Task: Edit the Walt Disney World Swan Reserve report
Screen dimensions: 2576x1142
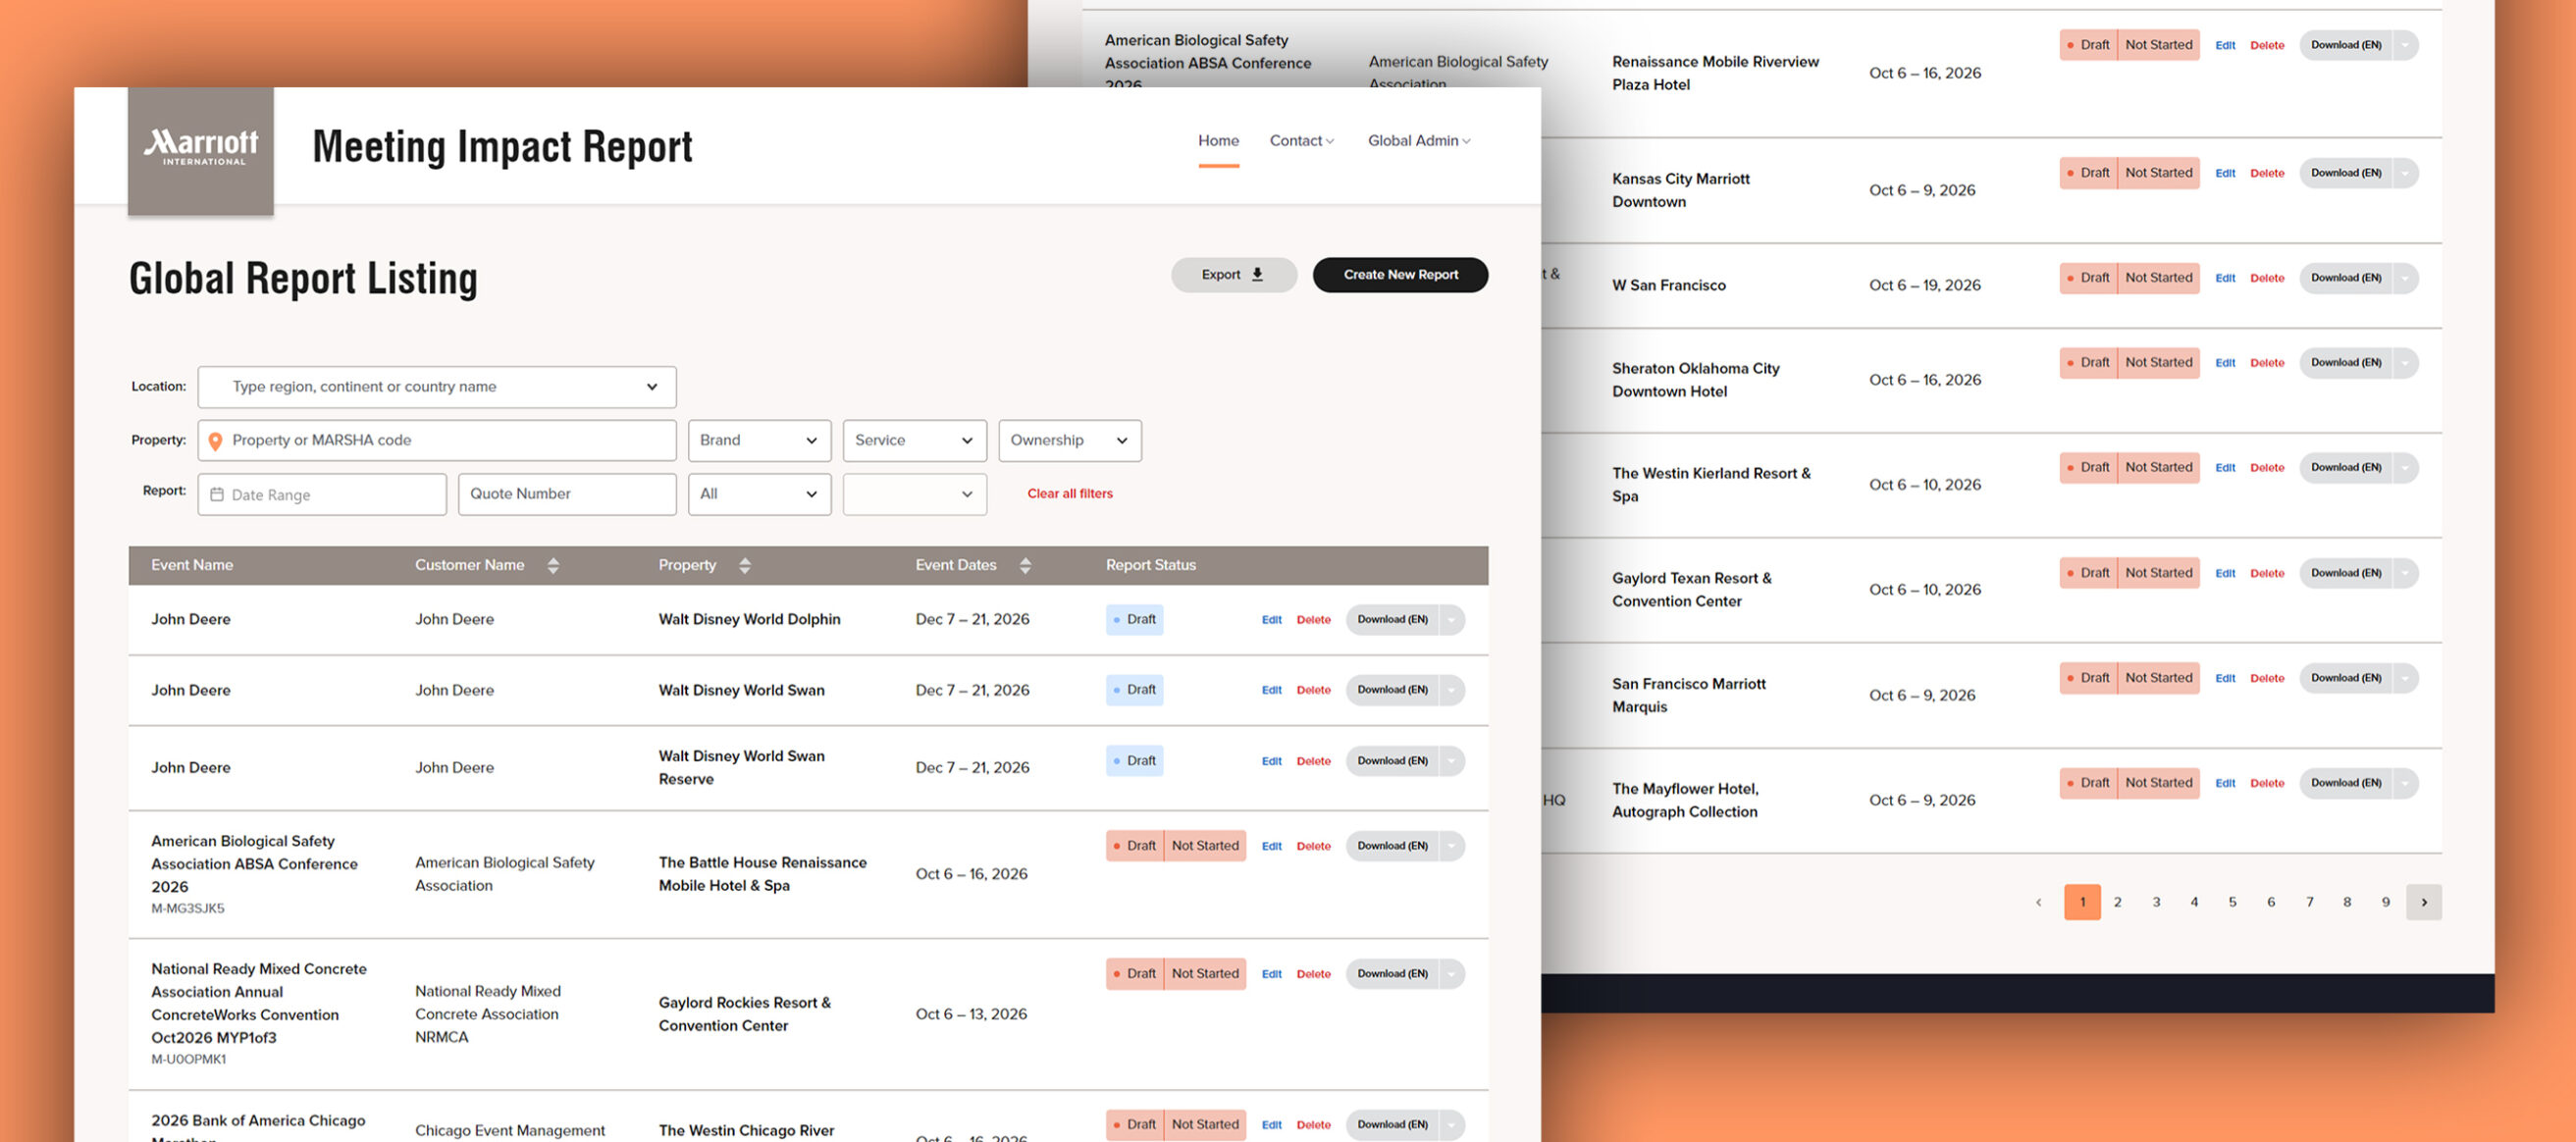Action: [x=1271, y=761]
